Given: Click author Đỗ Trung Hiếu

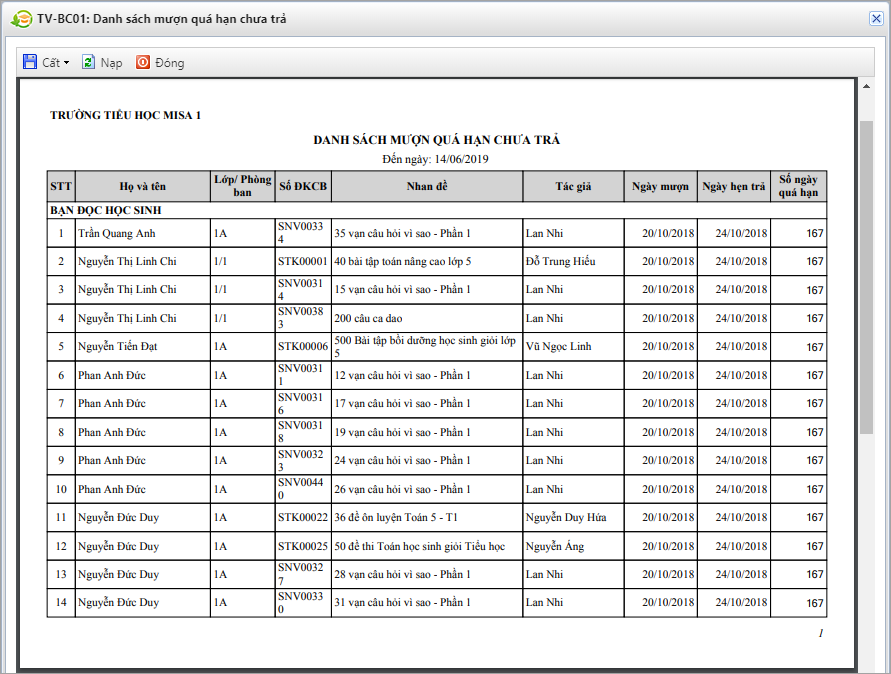Looking at the screenshot, I should (560, 261).
